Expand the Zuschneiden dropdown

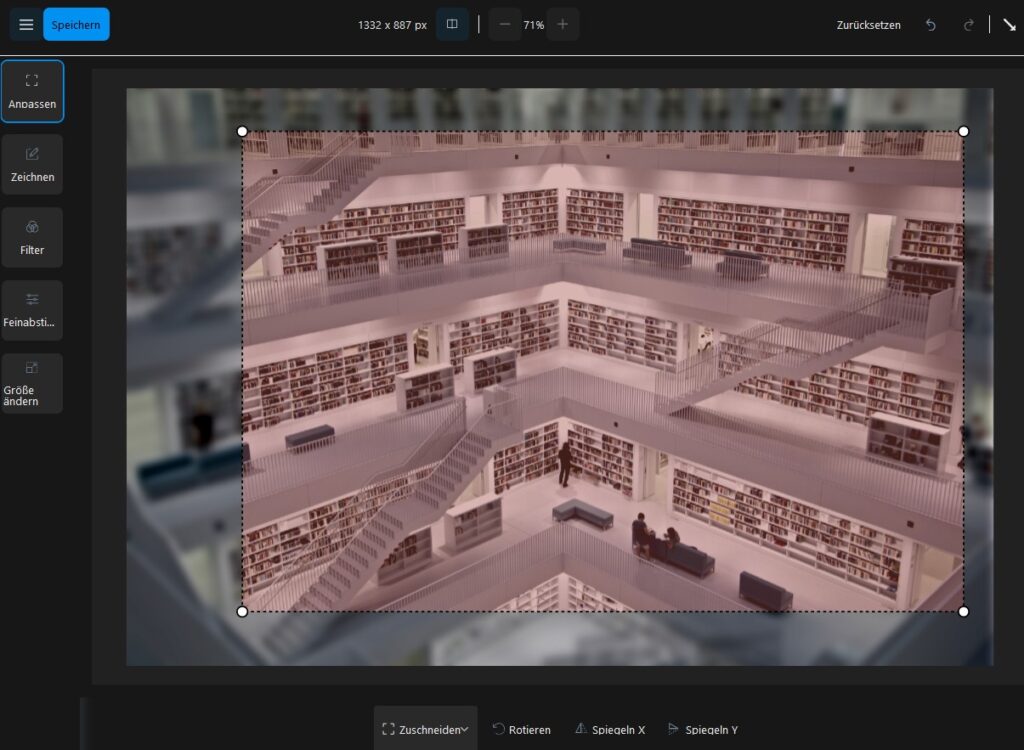(x=425, y=729)
